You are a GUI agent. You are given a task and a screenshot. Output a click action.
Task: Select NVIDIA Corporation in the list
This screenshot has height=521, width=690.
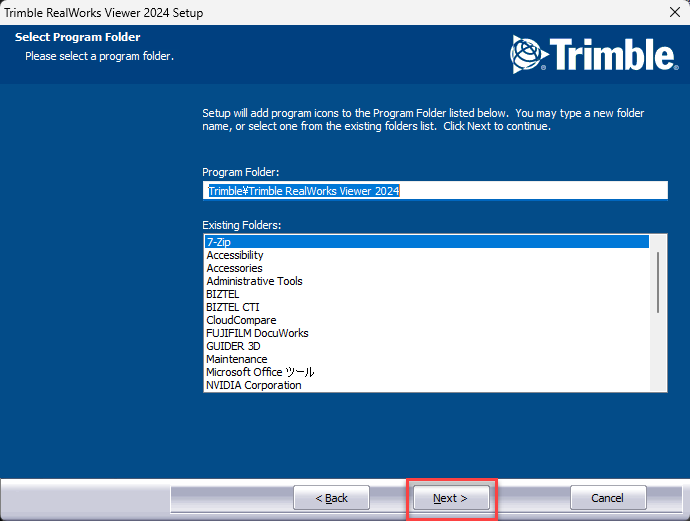254,385
